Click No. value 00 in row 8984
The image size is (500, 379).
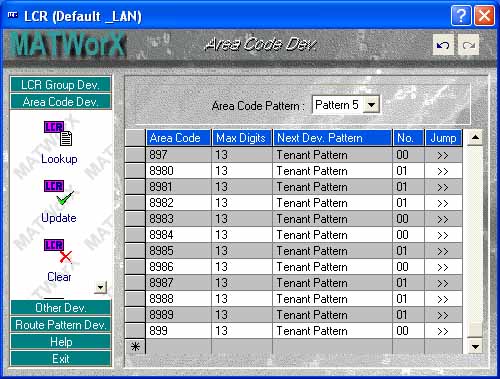click(408, 235)
